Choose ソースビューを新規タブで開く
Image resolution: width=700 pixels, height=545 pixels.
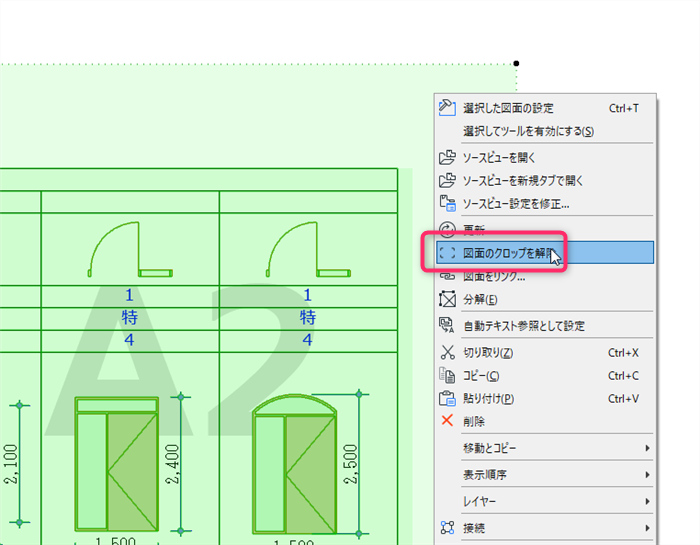tap(545, 181)
